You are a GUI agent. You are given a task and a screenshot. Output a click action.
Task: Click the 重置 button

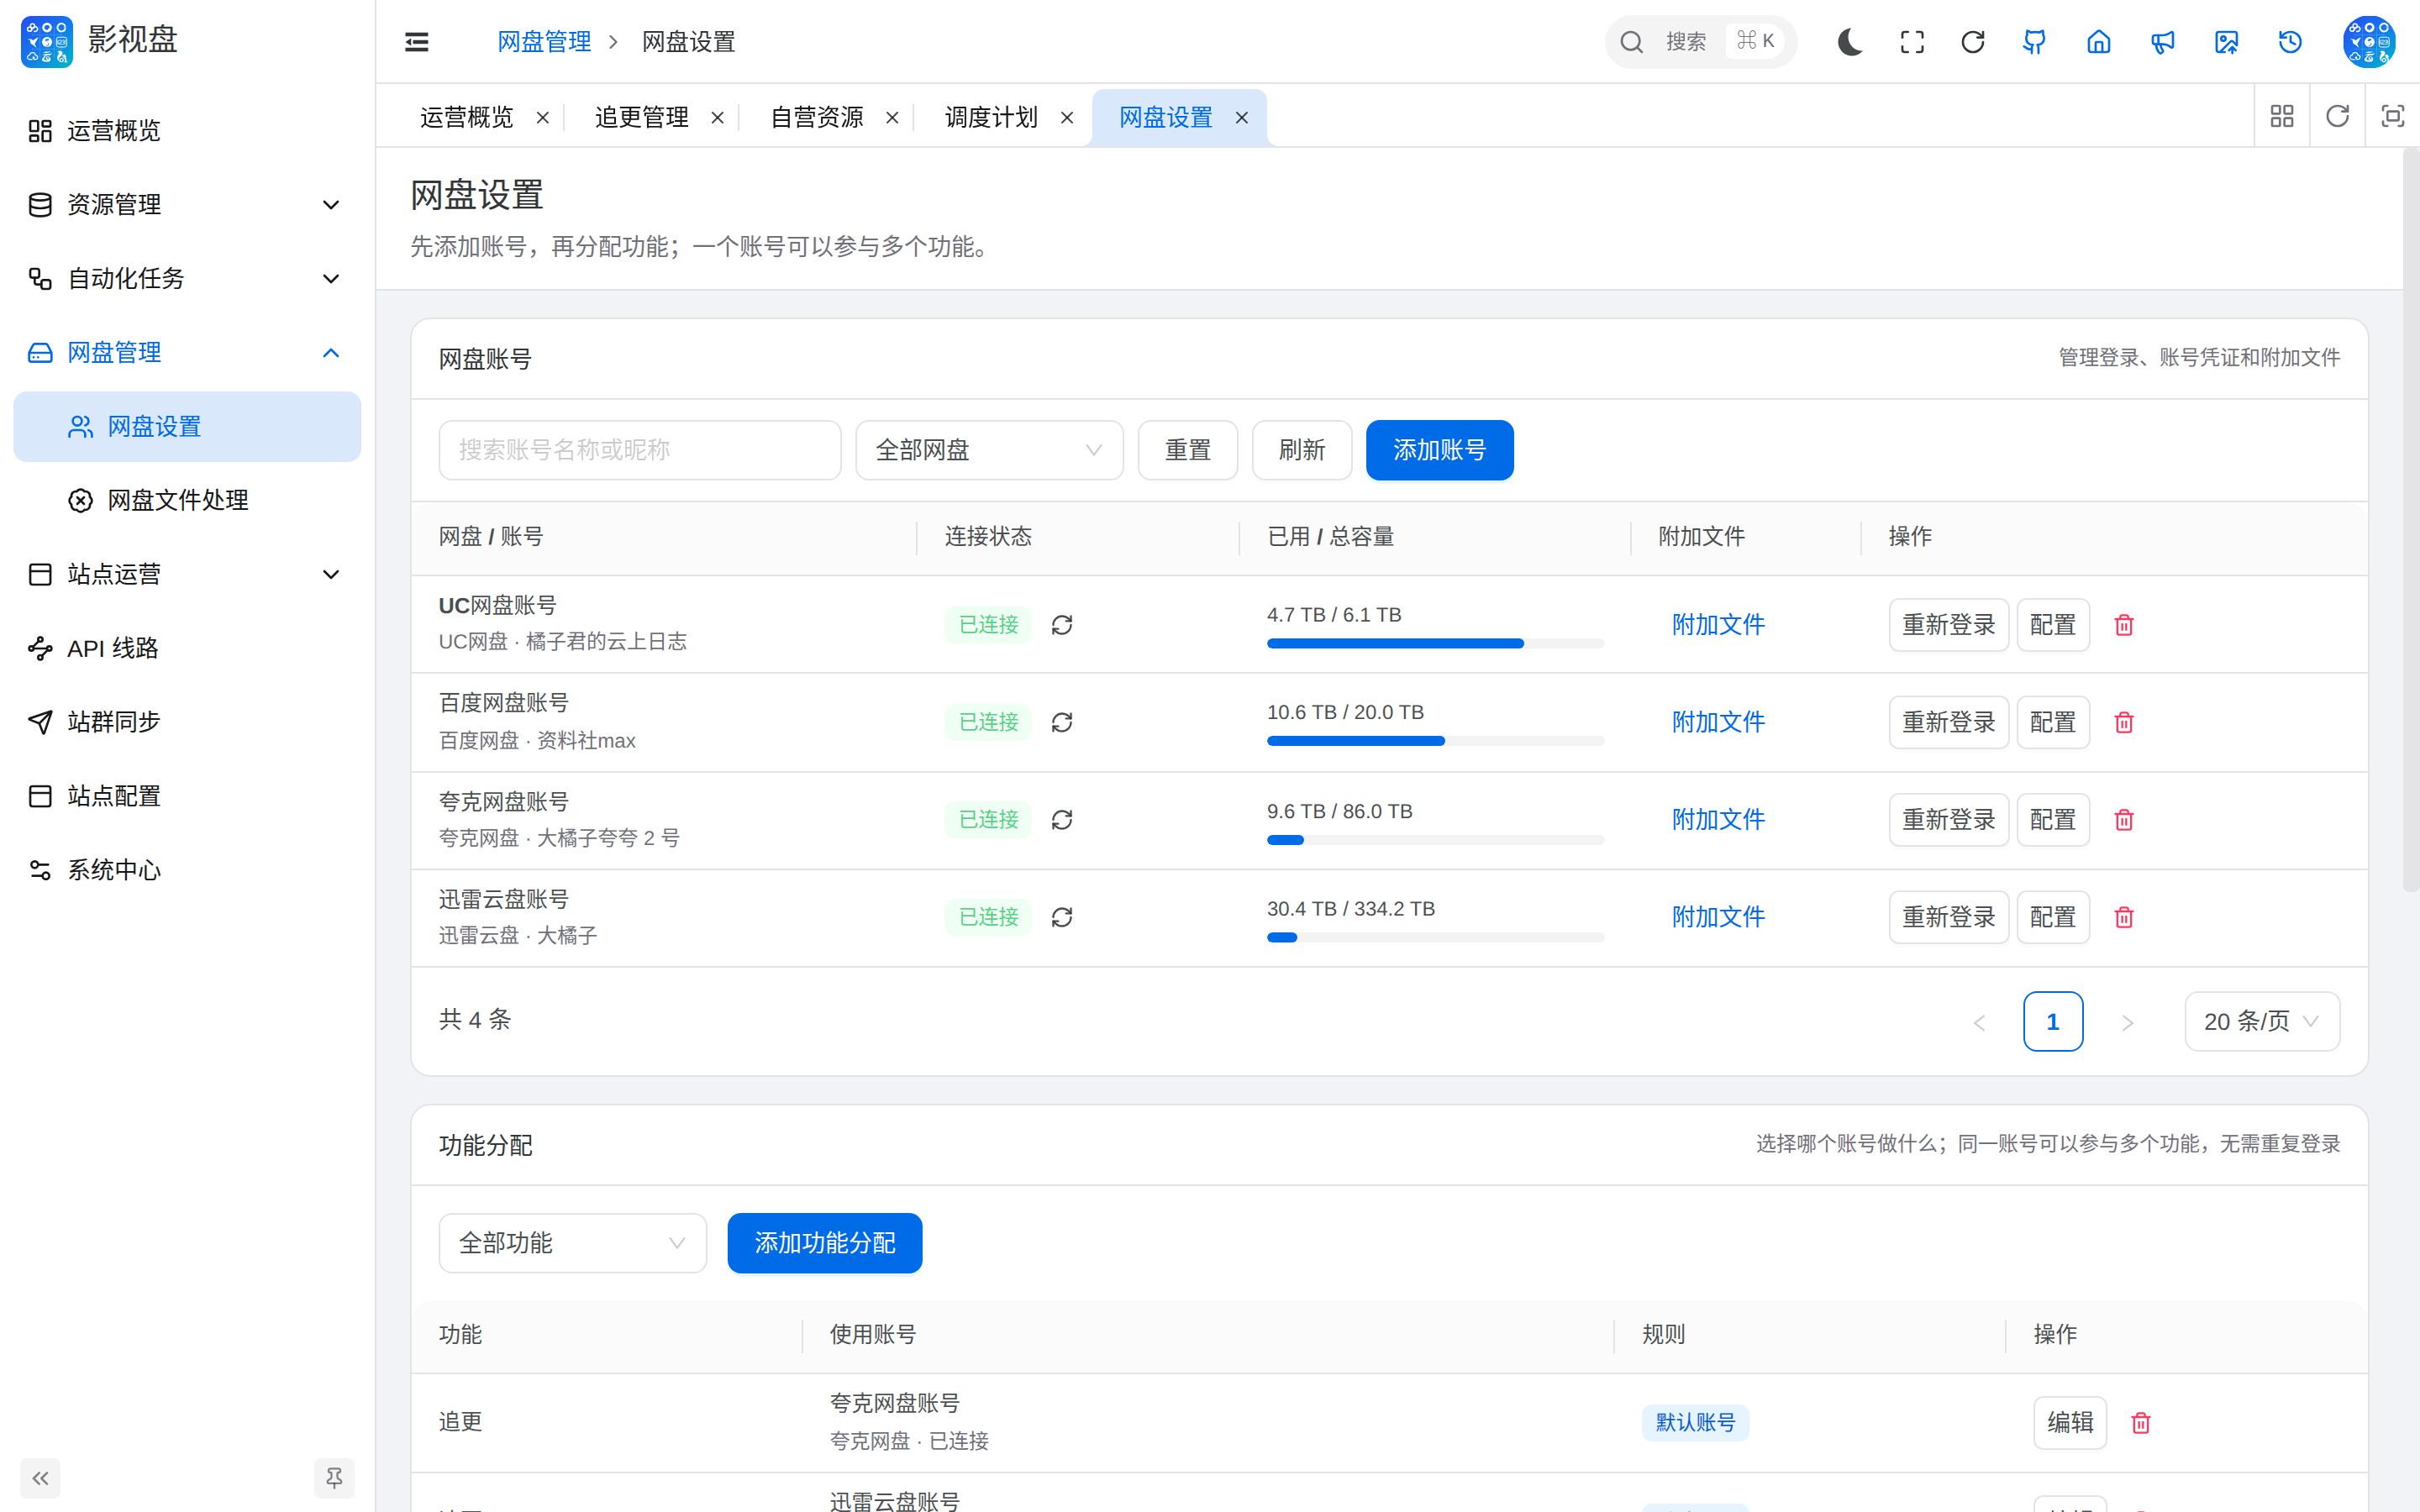[1188, 450]
